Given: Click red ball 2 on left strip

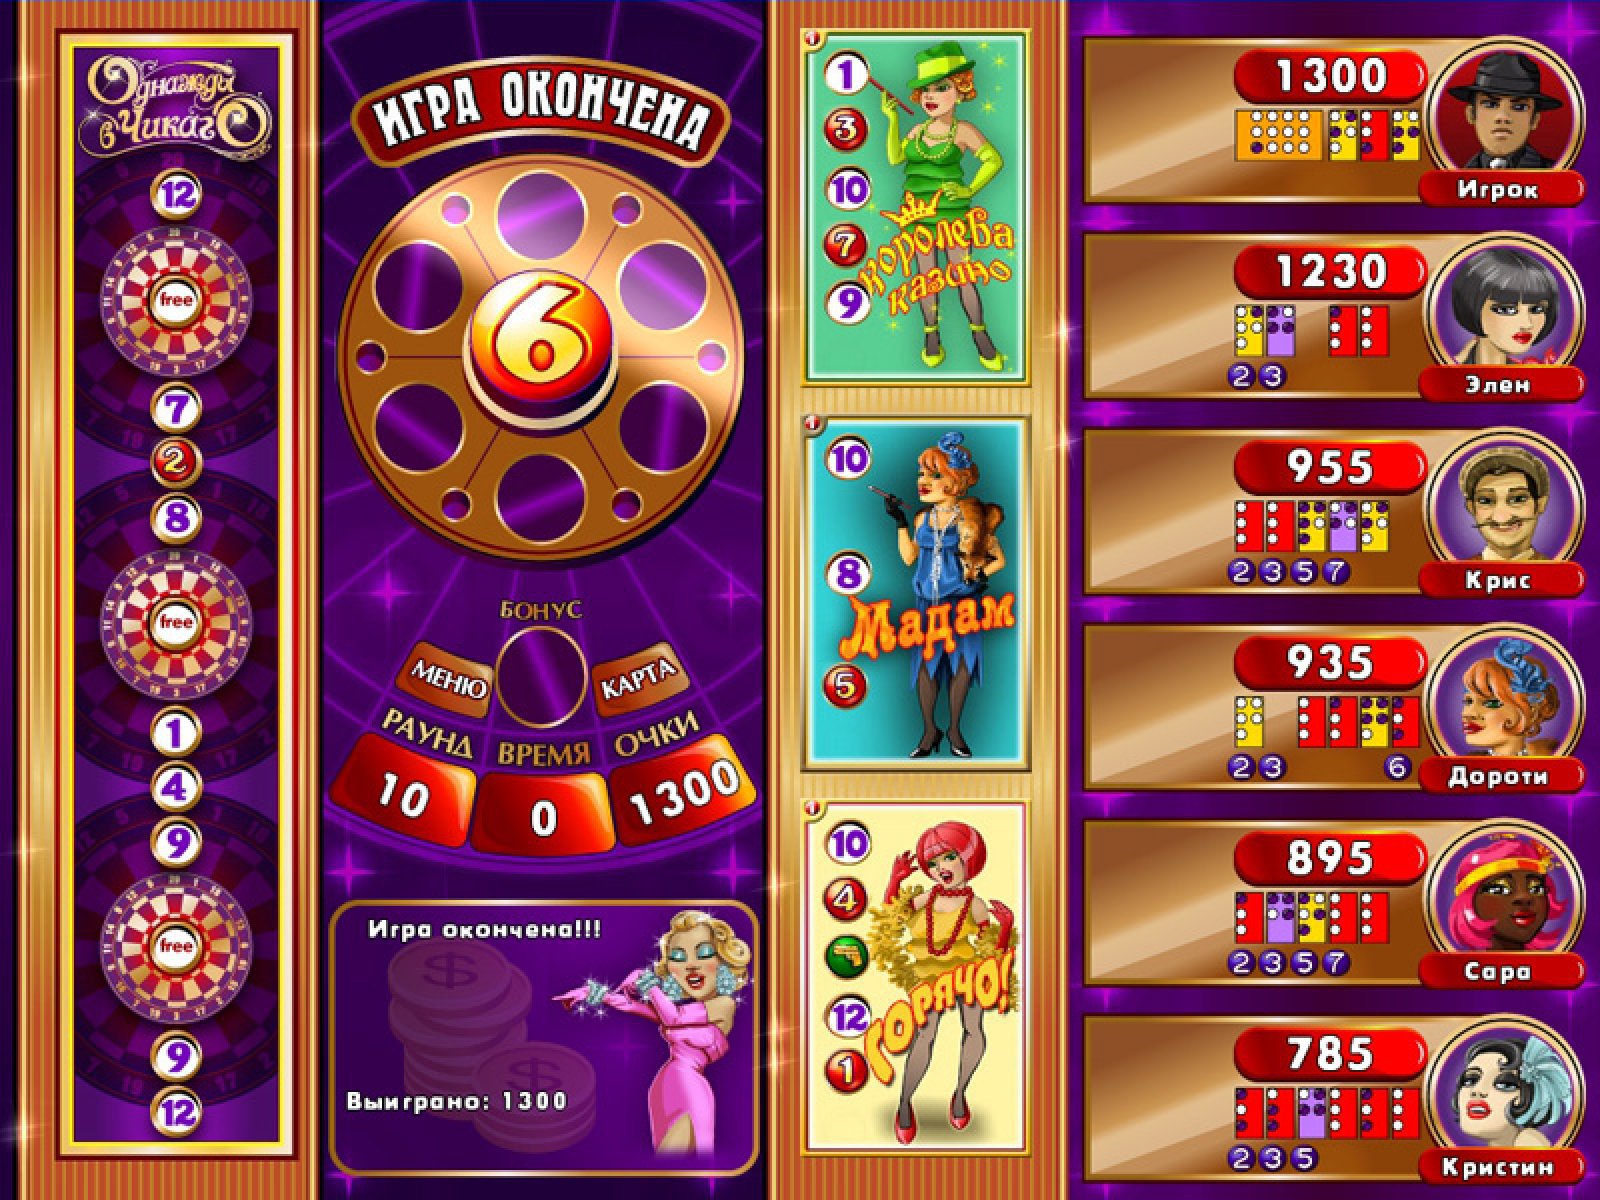Looking at the screenshot, I should 176,461.
